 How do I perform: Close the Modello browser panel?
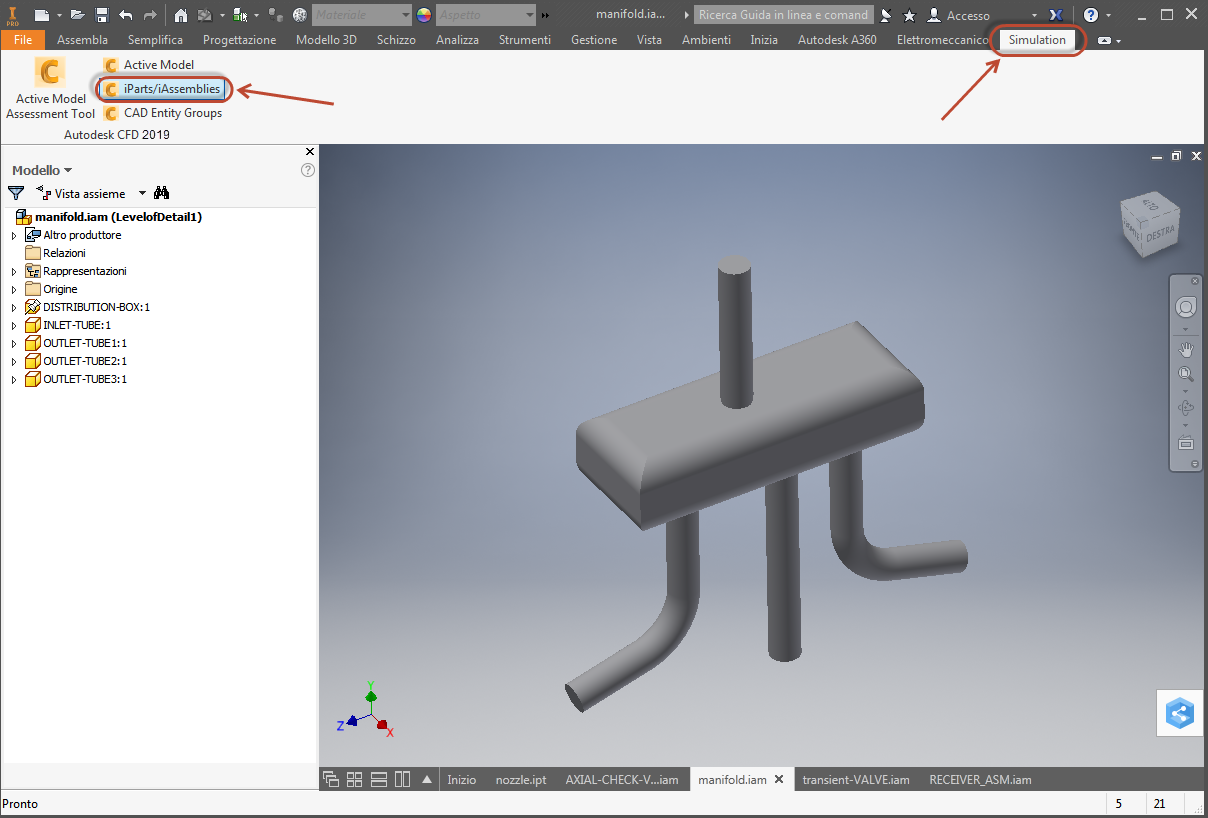click(309, 152)
